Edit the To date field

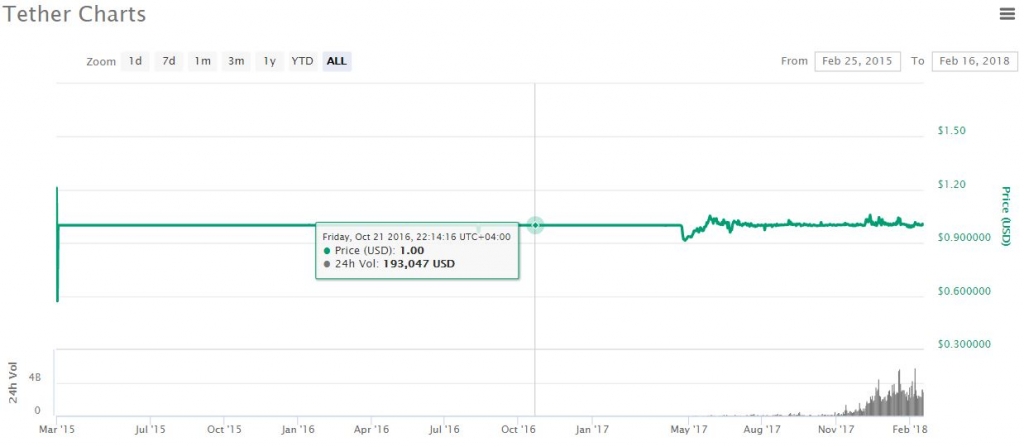pyautogui.click(x=974, y=61)
